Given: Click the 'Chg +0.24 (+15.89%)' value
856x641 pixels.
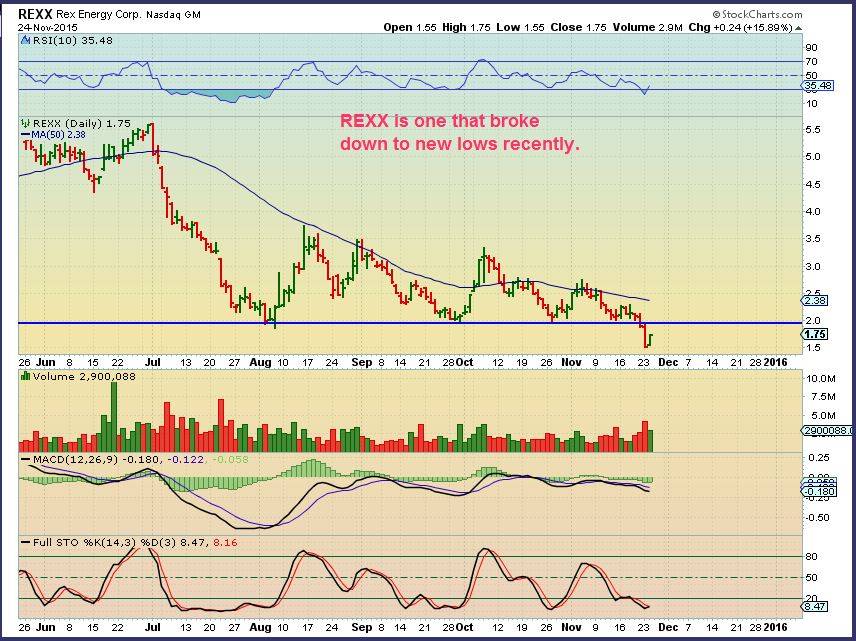Looking at the screenshot, I should click(740, 27).
